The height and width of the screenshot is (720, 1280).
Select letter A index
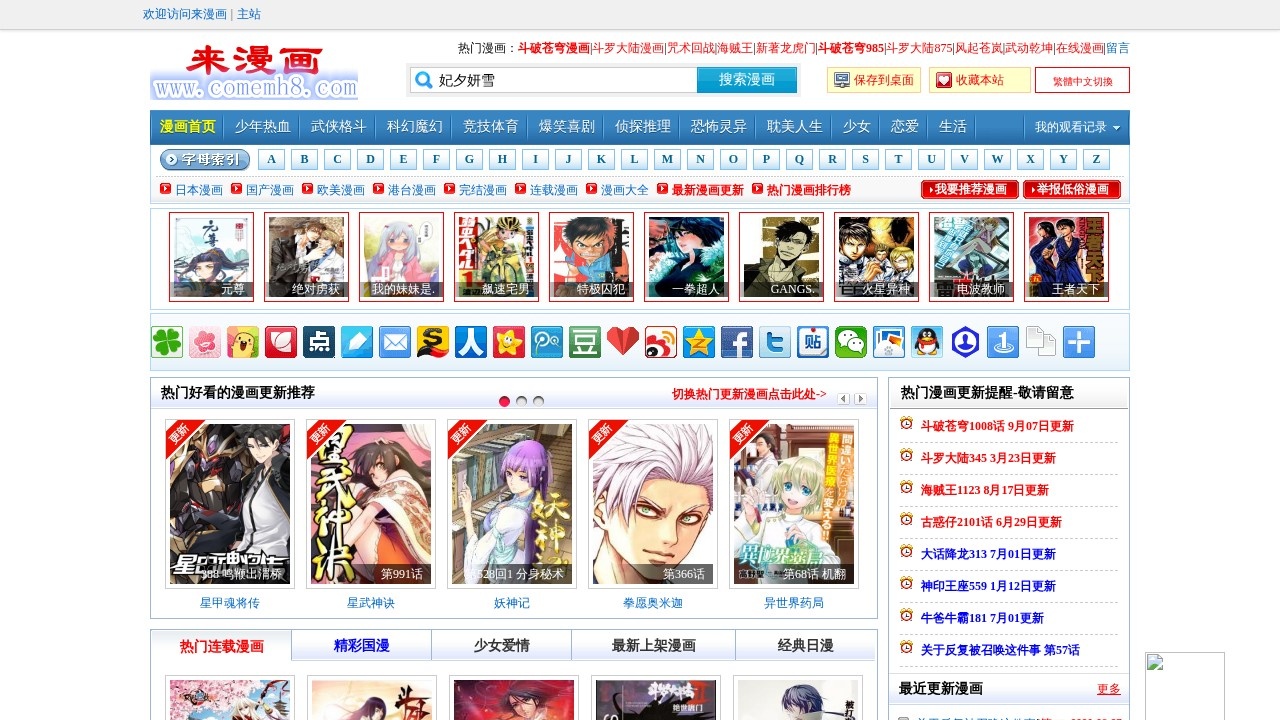coord(272,159)
